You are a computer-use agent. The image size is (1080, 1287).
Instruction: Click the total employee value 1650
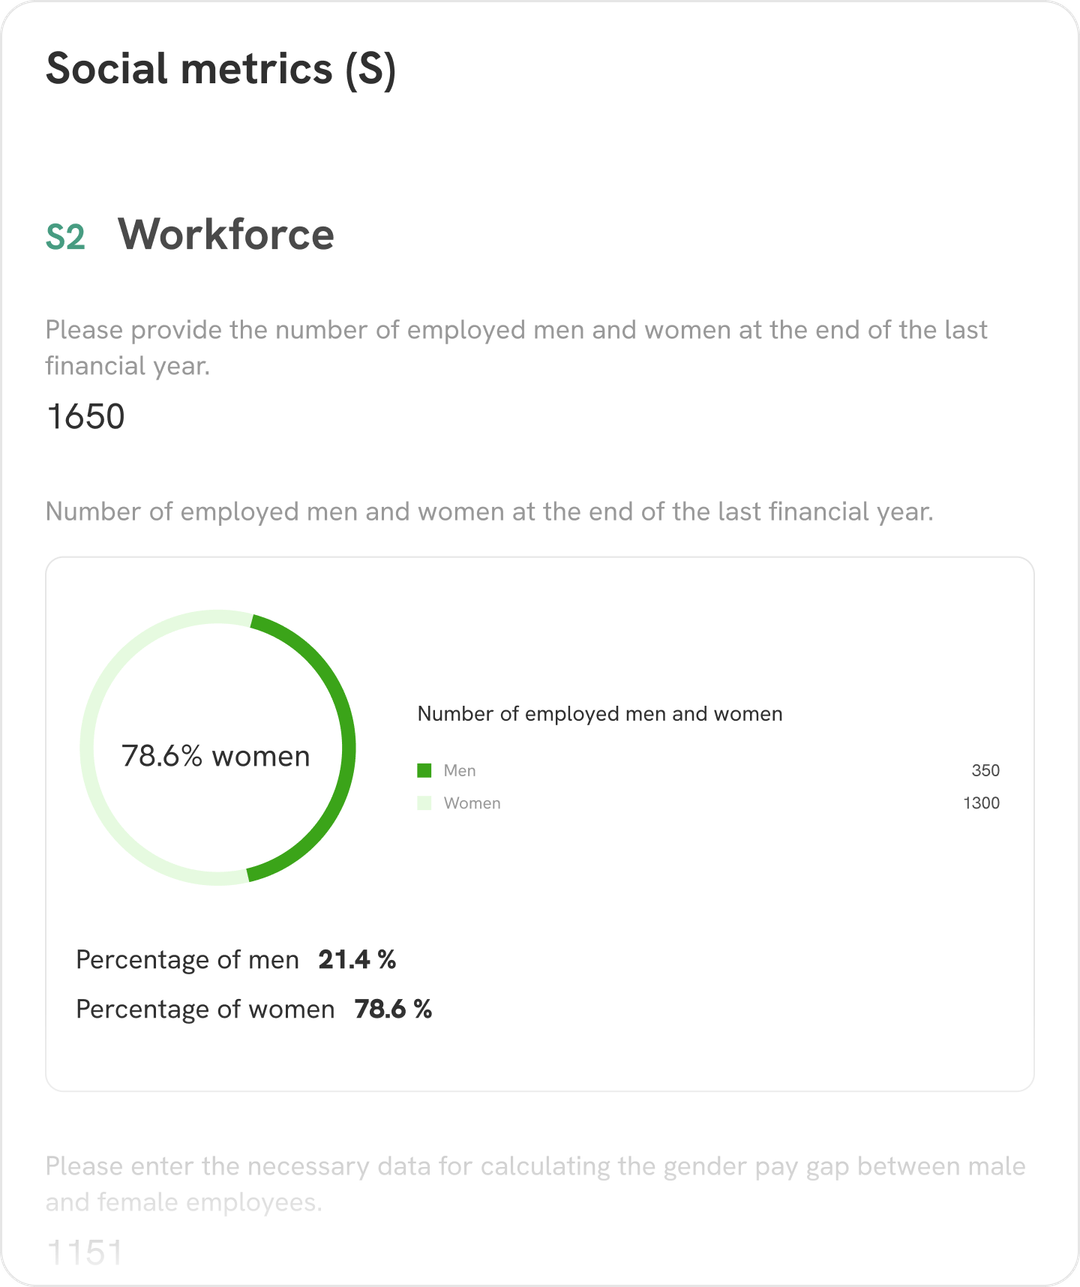86,416
